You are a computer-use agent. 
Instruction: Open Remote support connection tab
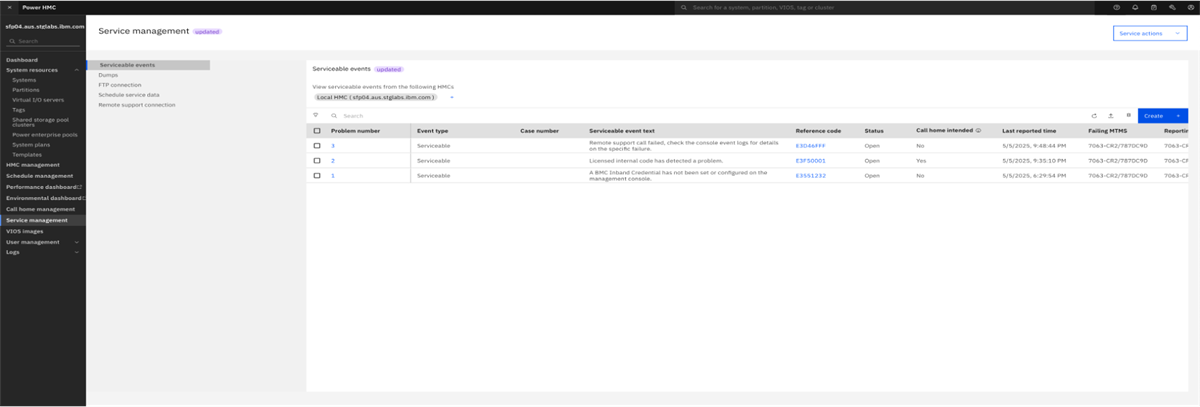(136, 104)
